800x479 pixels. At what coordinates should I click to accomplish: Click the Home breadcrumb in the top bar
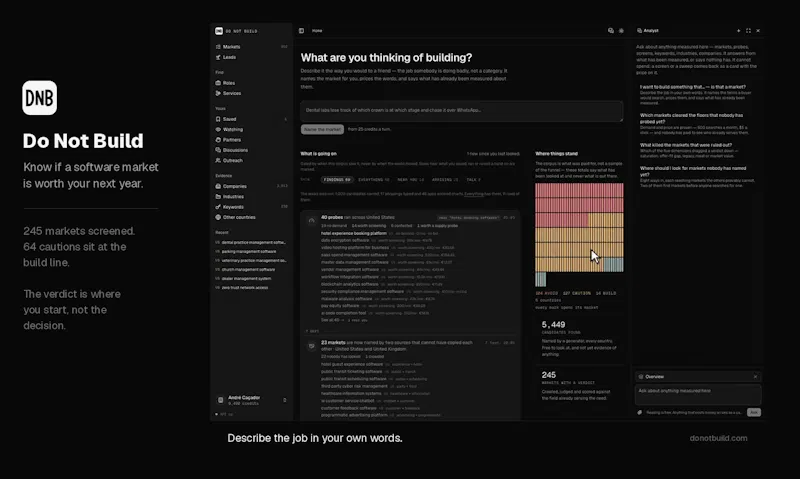(317, 31)
